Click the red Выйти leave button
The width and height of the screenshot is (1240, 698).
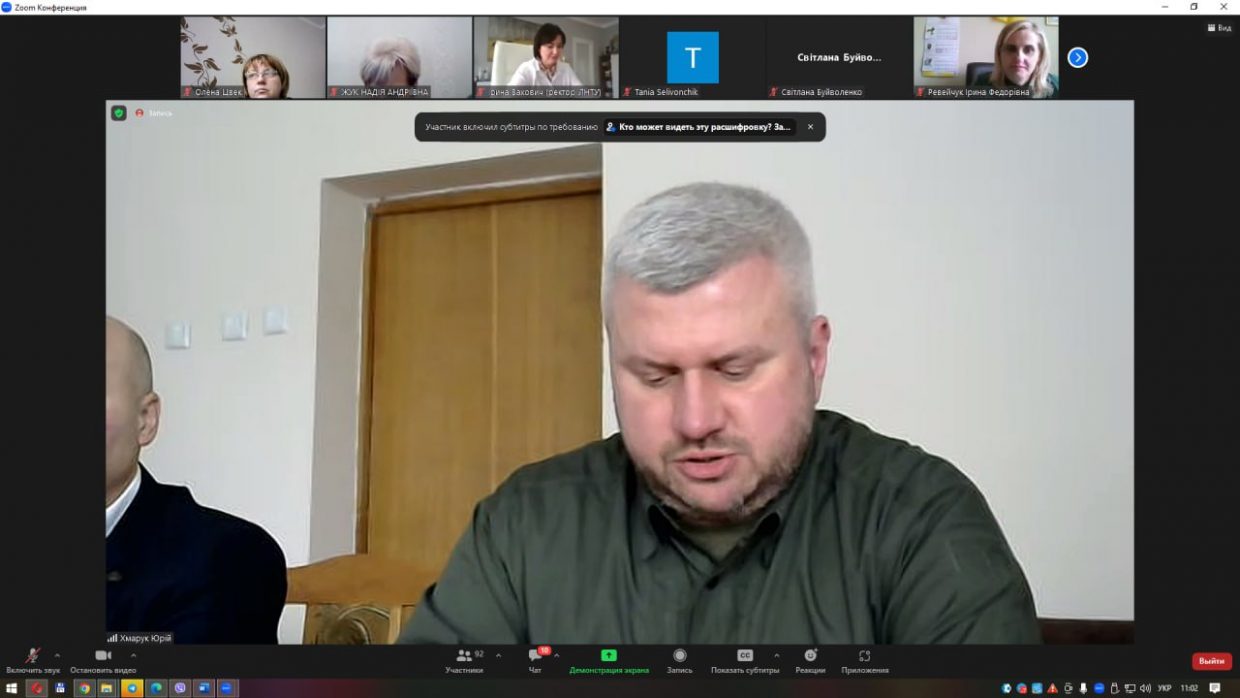pos(1211,661)
